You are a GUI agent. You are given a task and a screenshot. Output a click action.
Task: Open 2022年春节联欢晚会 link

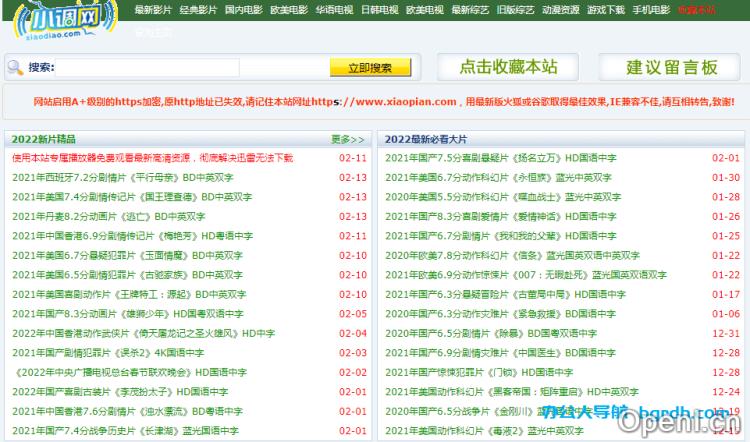[x=130, y=372]
